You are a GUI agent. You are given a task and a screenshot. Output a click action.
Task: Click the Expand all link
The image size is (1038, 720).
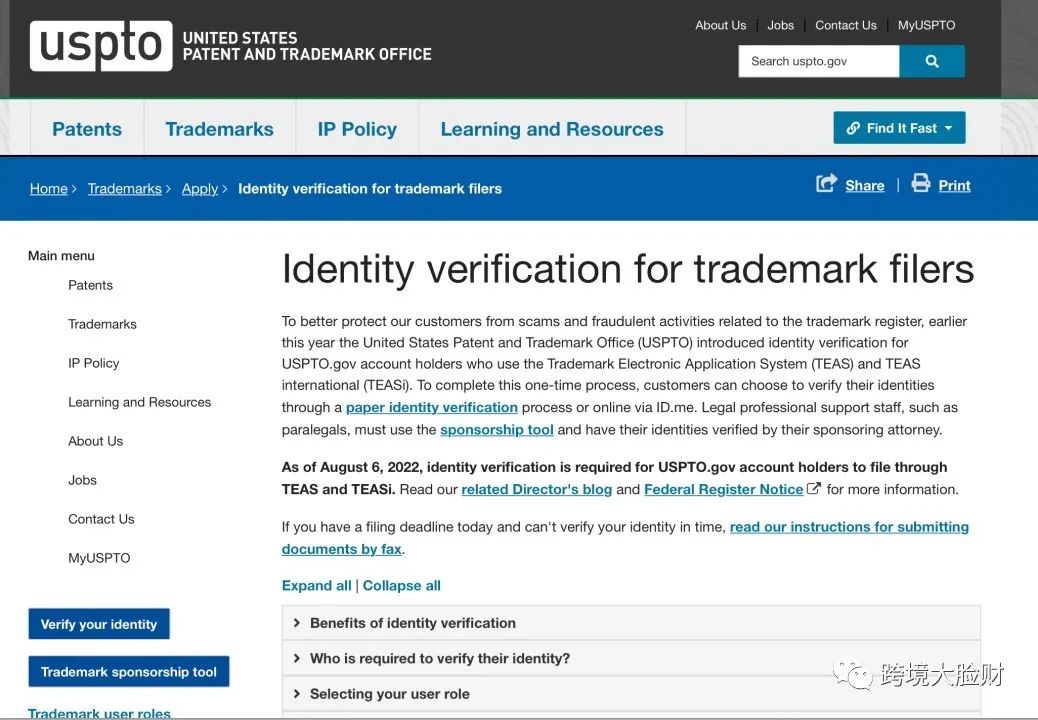316,585
